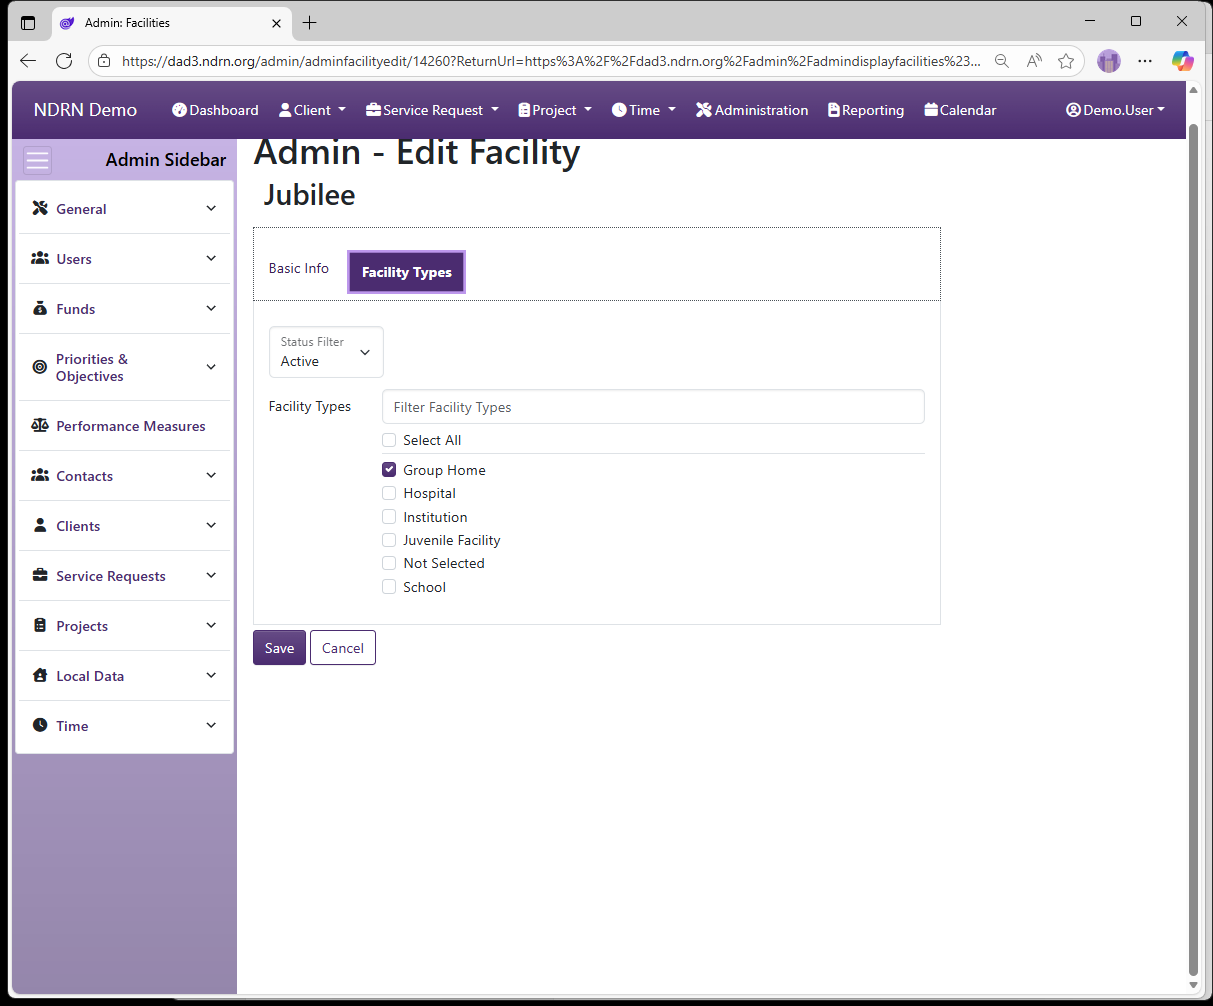Image resolution: width=1213 pixels, height=1006 pixels.
Task: Check the School checkbox
Action: pos(389,587)
